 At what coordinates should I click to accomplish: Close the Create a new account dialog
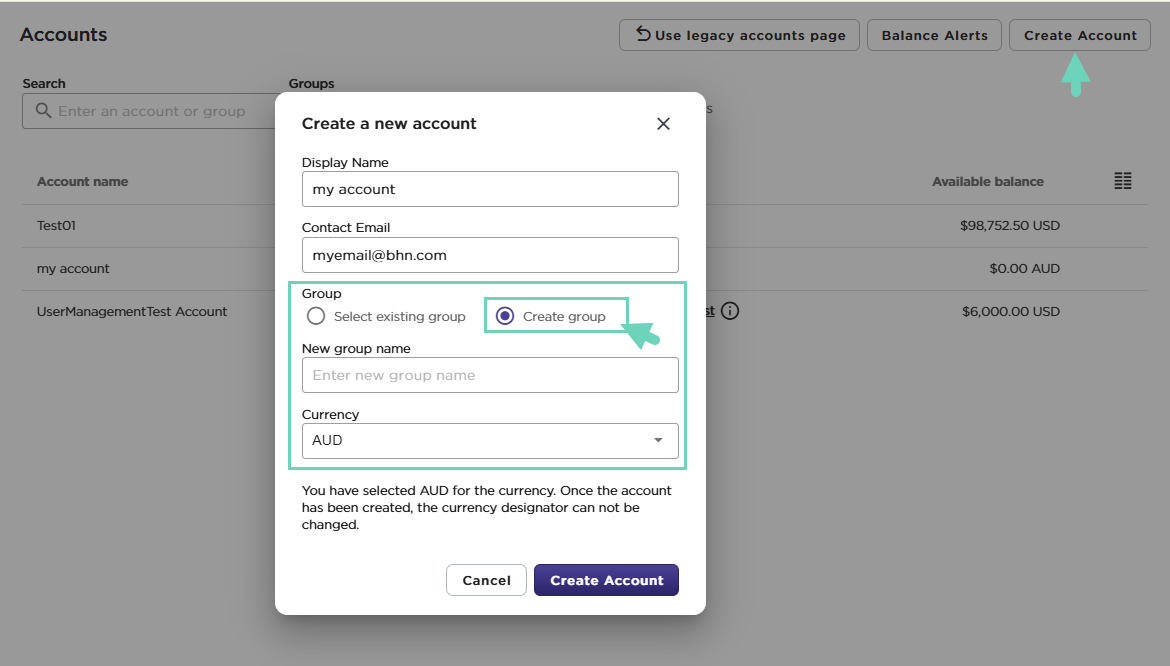[x=662, y=124]
